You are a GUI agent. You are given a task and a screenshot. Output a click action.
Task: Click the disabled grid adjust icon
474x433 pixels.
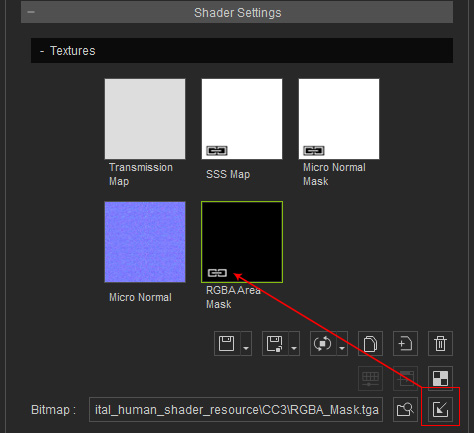pyautogui.click(x=370, y=379)
